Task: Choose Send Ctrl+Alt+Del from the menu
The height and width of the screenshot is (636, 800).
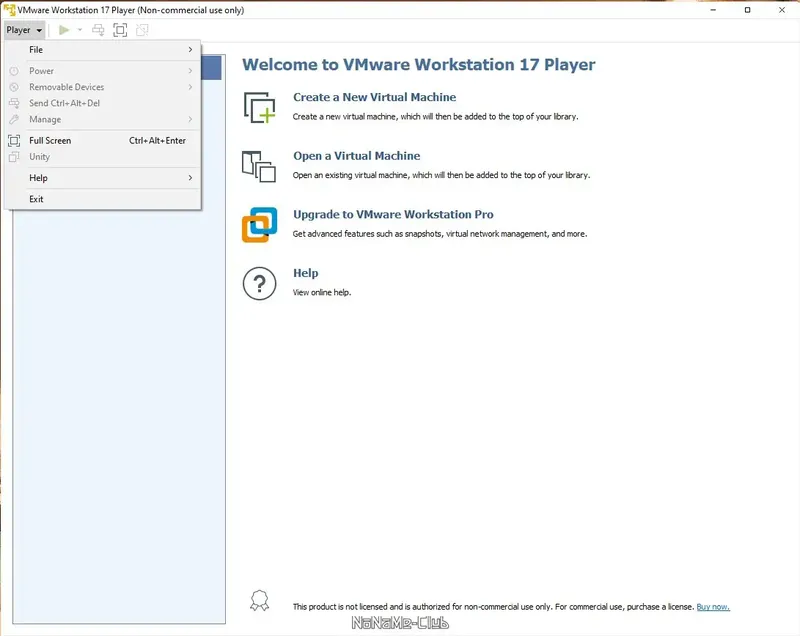Action: point(103,103)
